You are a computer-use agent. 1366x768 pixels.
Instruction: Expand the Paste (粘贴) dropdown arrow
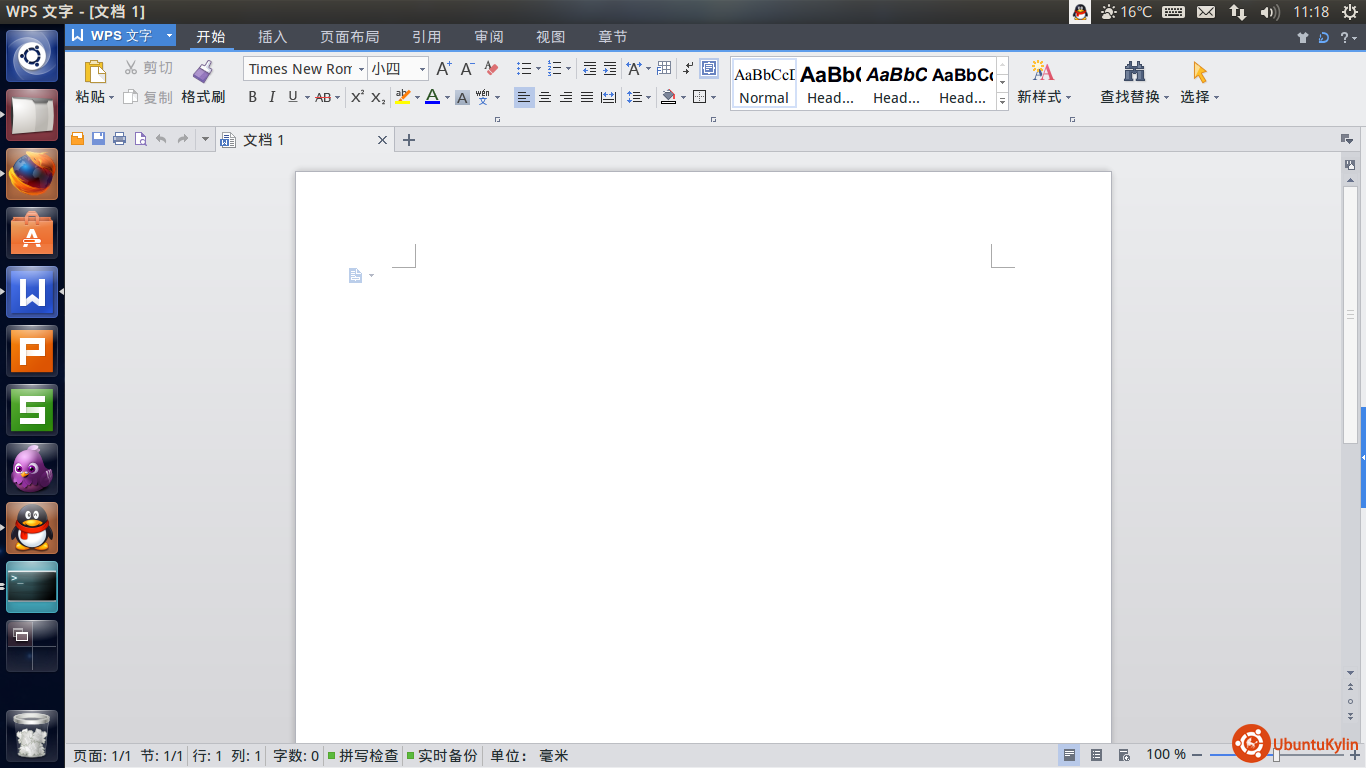coord(111,98)
